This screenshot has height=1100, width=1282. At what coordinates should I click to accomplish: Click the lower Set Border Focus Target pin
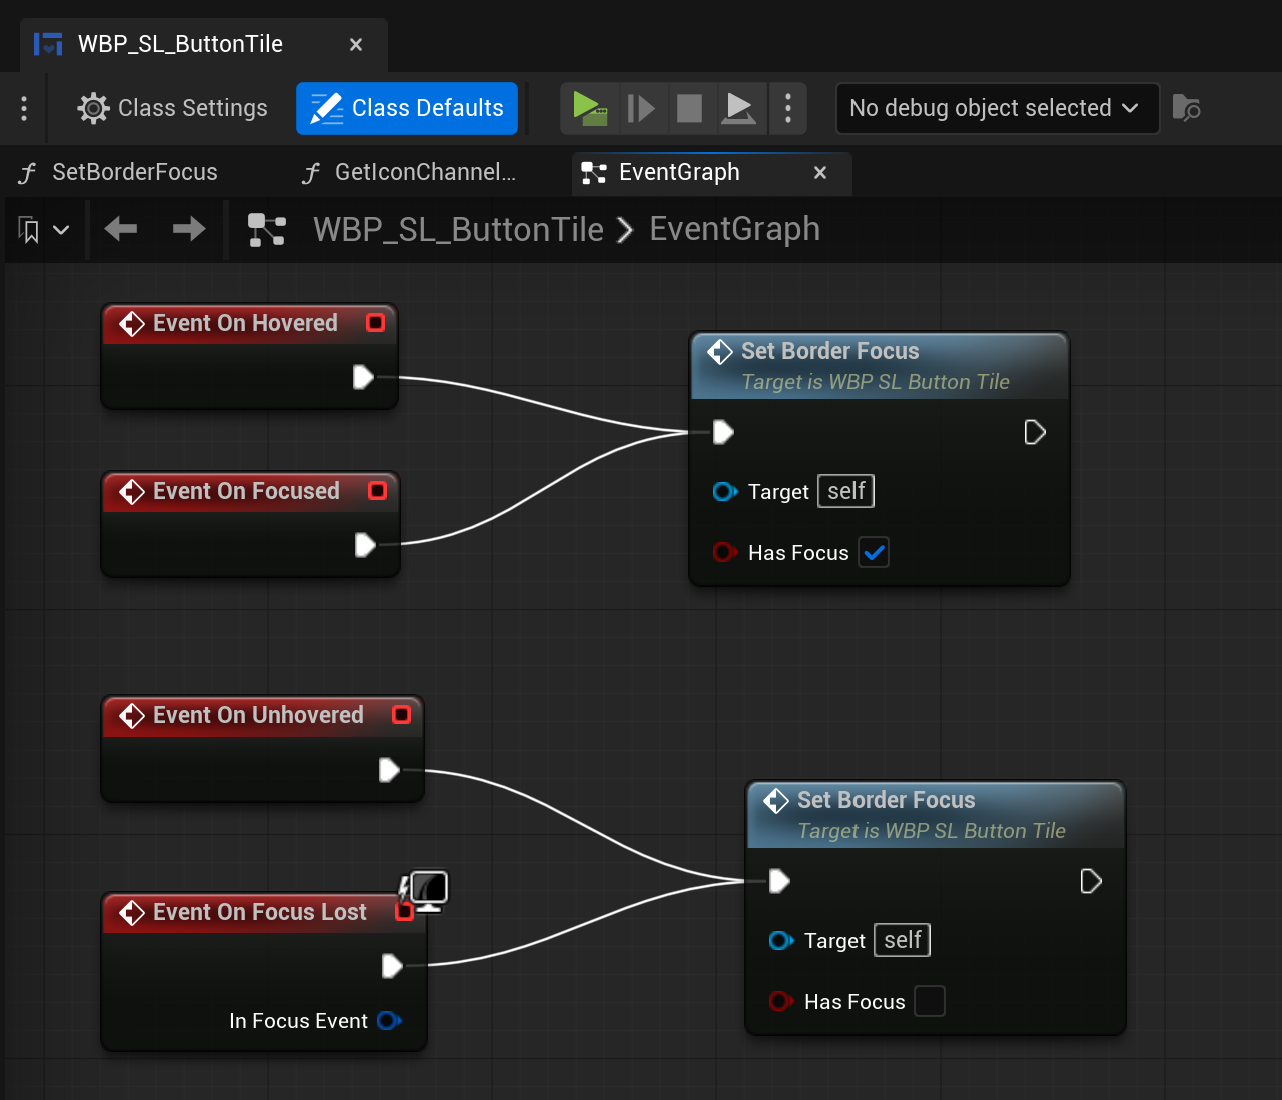(x=781, y=940)
